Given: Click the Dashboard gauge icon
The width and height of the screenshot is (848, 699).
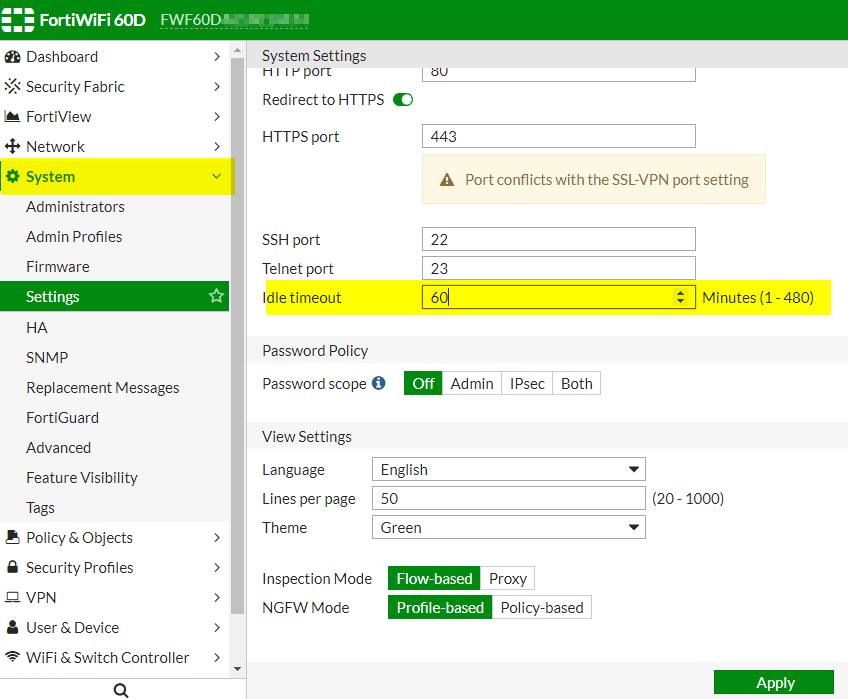Looking at the screenshot, I should point(13,57).
